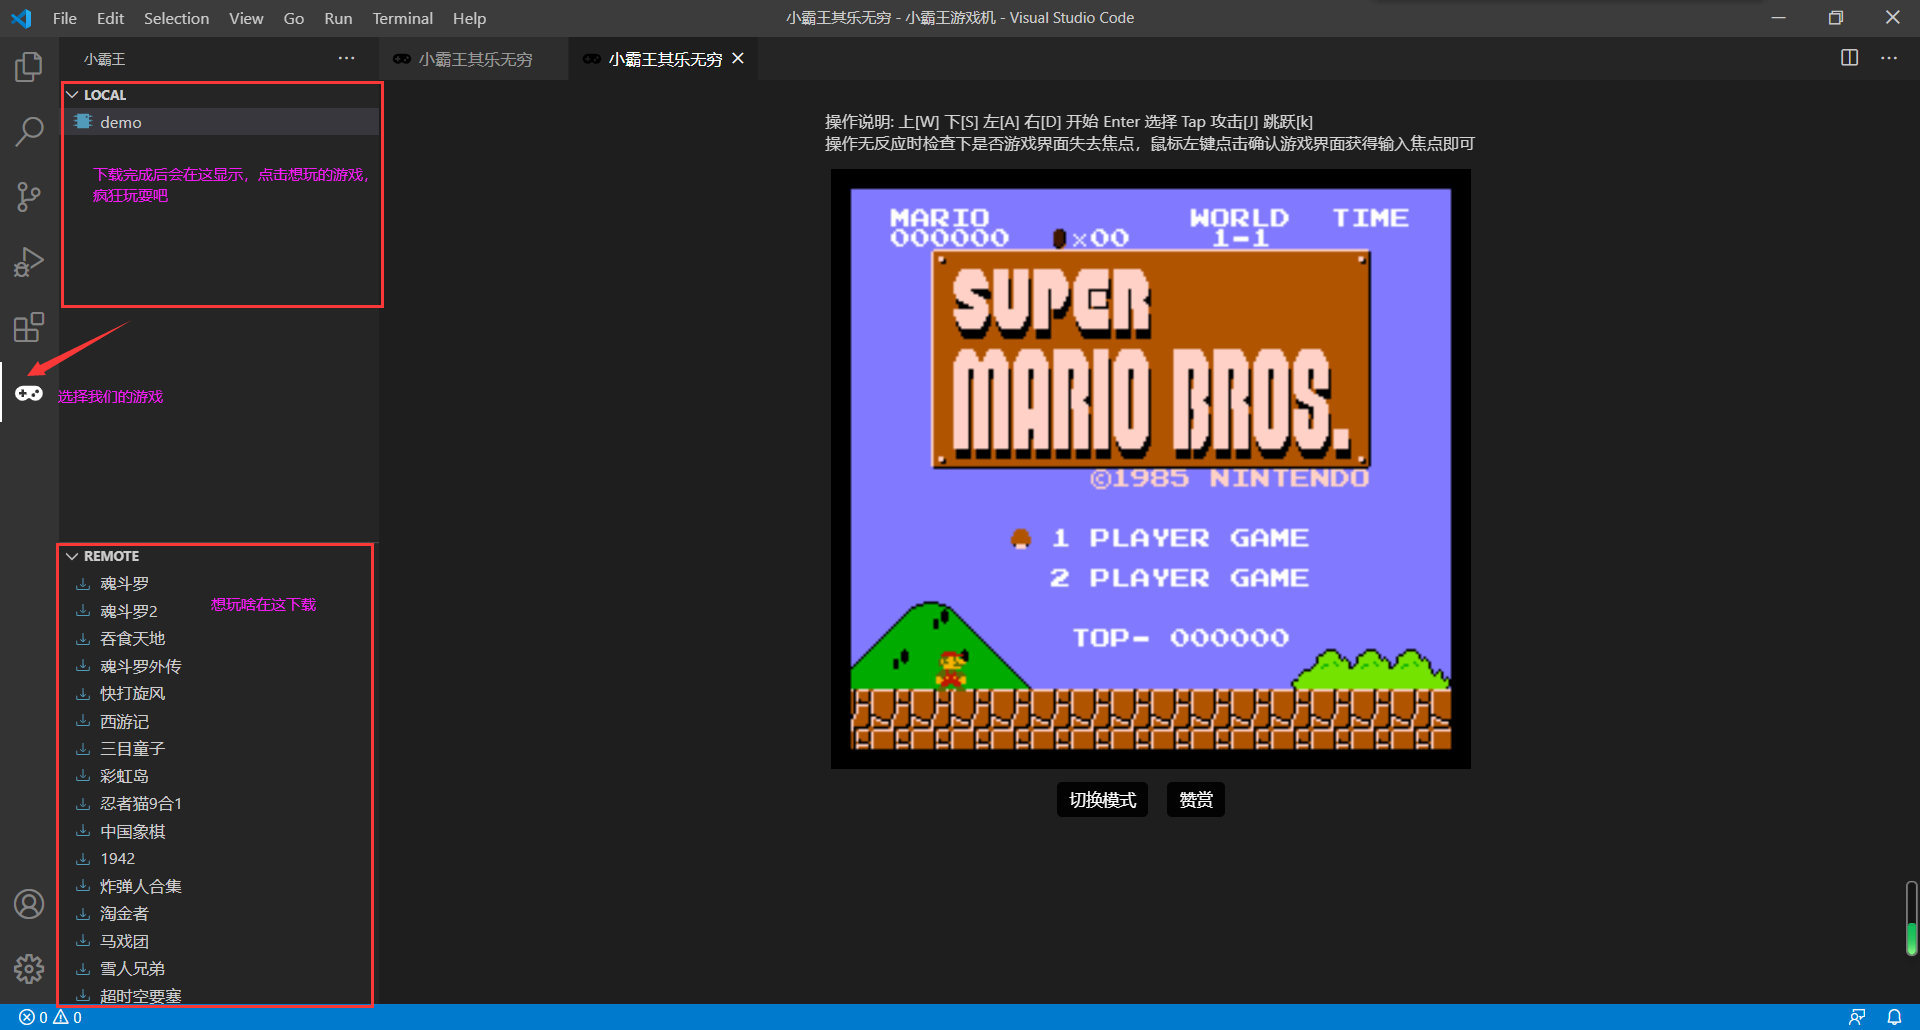Viewport: 1920px width, 1030px height.
Task: Open the Extensions view
Action: tap(29, 327)
